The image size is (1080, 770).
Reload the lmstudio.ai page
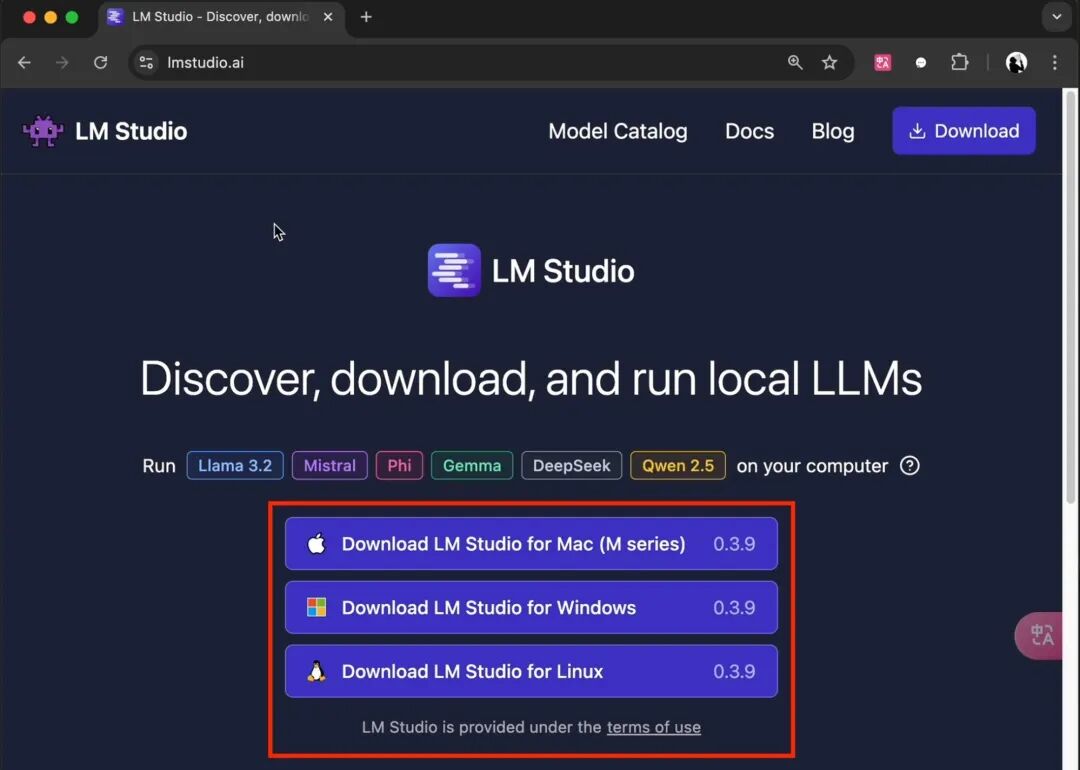click(101, 63)
